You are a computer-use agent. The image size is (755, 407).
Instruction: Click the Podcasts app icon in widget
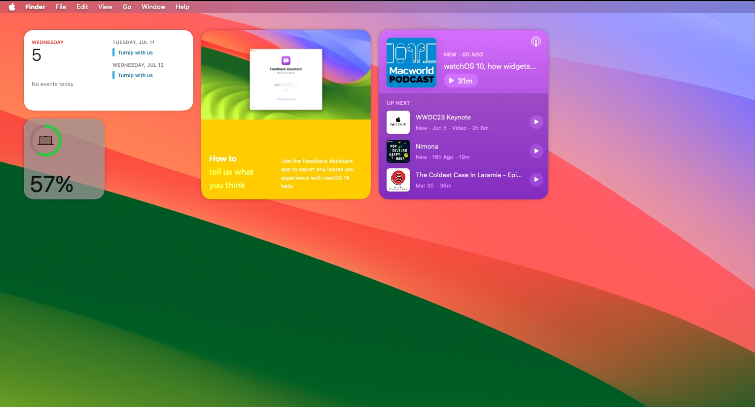click(x=536, y=42)
